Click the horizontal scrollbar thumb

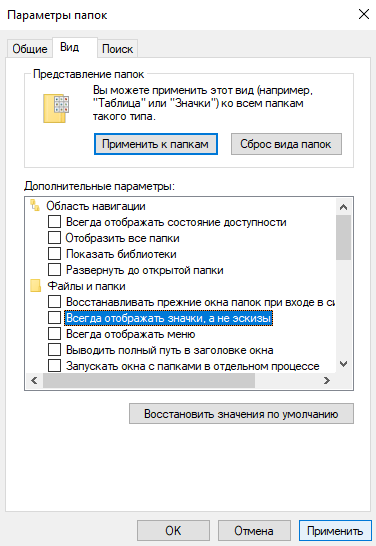(x=149, y=381)
